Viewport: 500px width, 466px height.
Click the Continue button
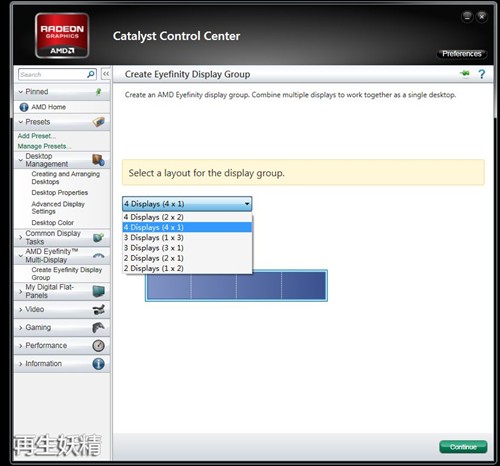click(x=463, y=447)
